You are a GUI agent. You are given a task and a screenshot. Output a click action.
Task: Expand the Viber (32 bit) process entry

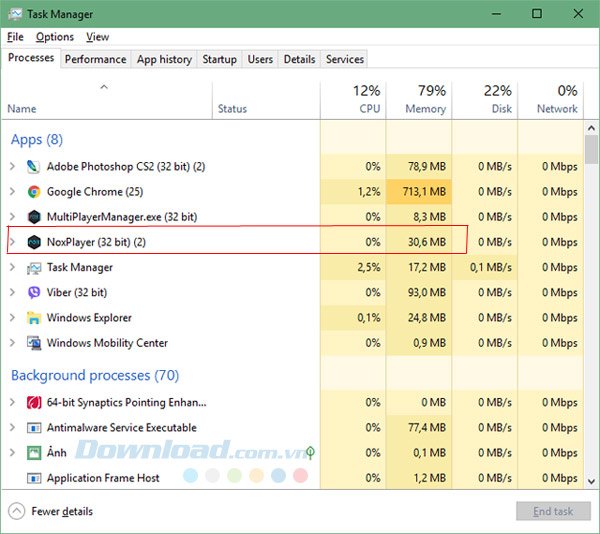(x=12, y=292)
